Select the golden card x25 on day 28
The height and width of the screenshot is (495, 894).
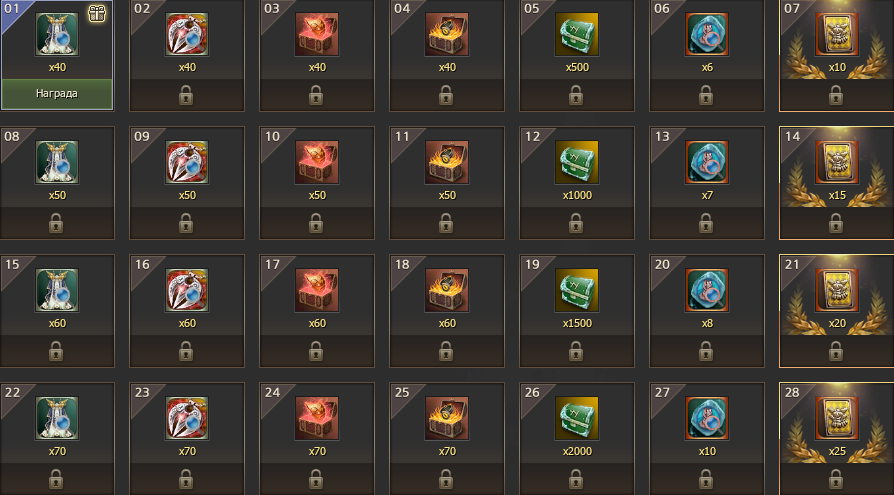point(837,418)
